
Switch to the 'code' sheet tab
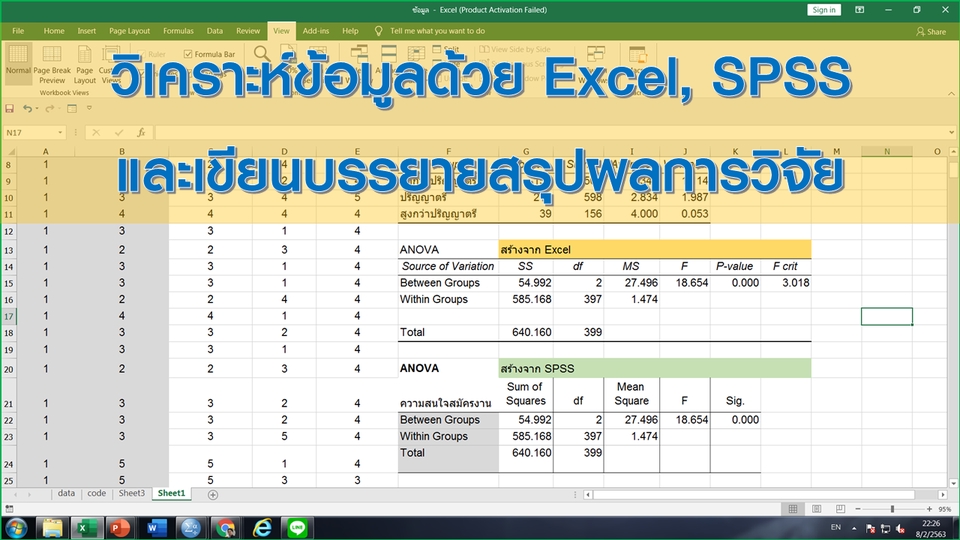click(96, 493)
